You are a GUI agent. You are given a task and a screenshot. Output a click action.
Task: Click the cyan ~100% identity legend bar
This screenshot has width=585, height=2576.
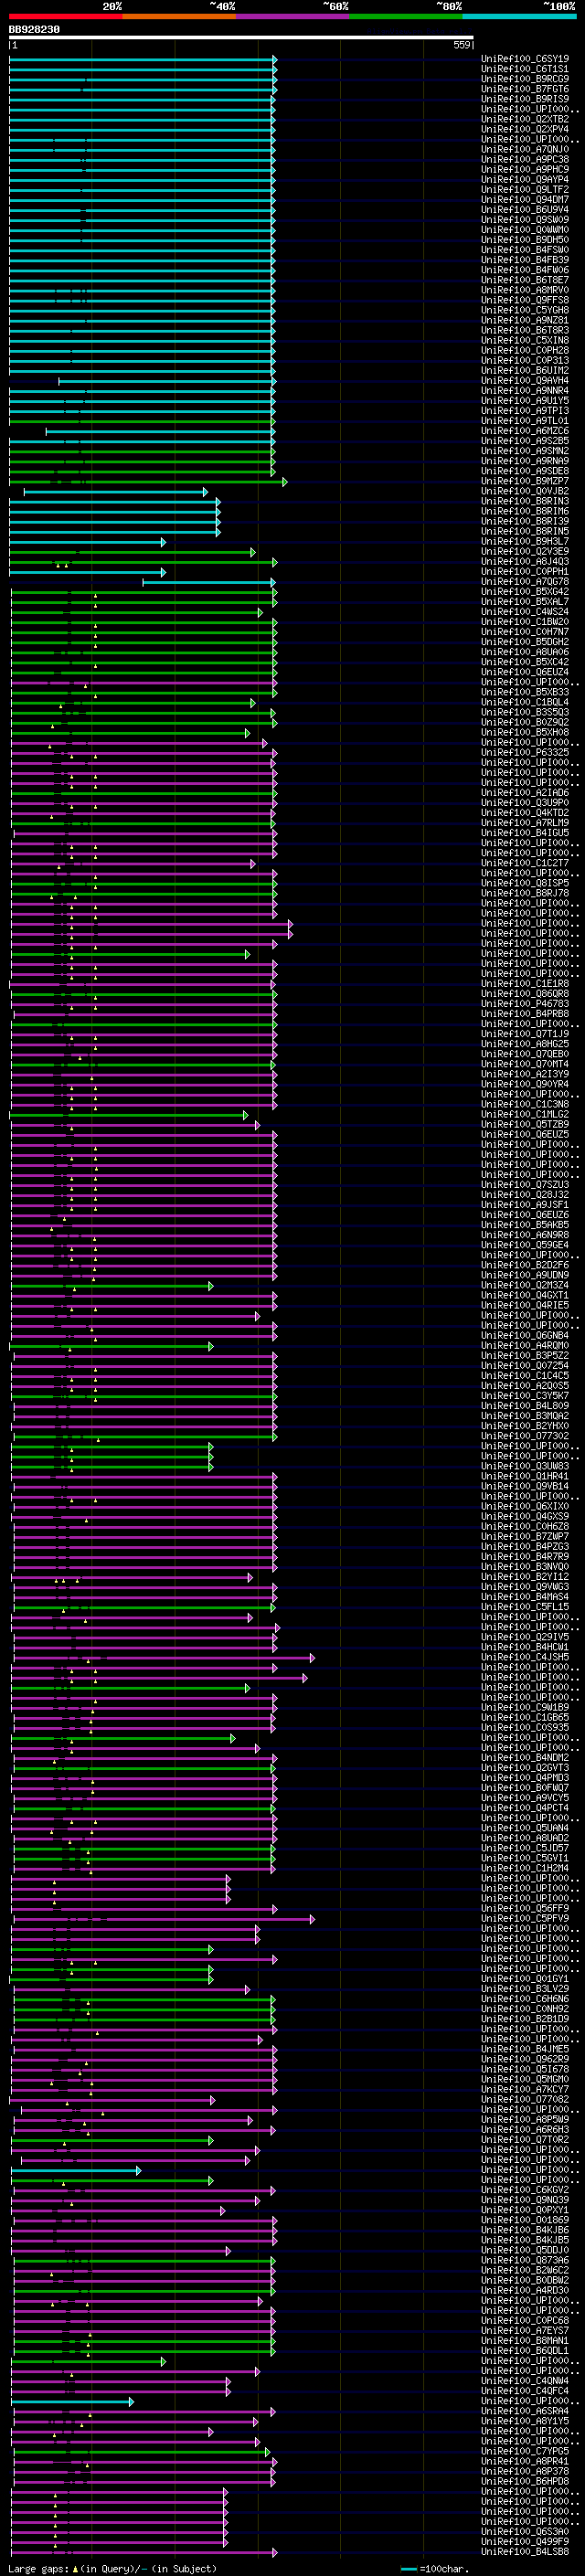pyautogui.click(x=519, y=16)
